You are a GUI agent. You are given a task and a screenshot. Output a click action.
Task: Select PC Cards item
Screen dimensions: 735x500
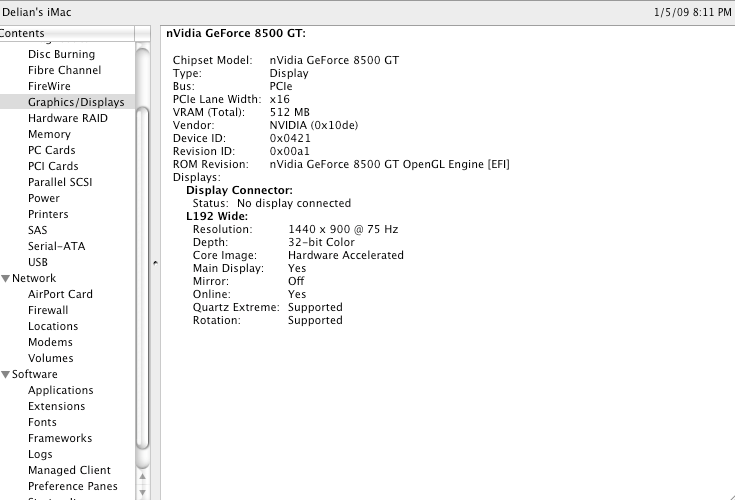pyautogui.click(x=52, y=150)
